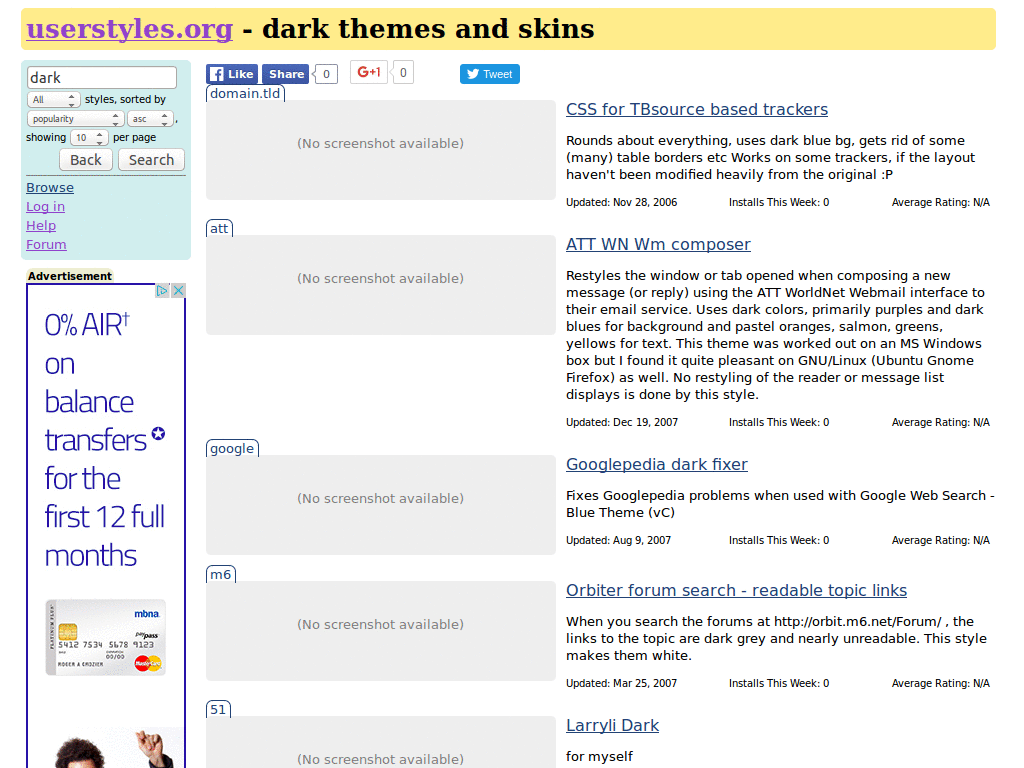Viewport: 1024px width, 768px height.
Task: Open 'ATT WN Wm composer' style
Action: tap(658, 244)
